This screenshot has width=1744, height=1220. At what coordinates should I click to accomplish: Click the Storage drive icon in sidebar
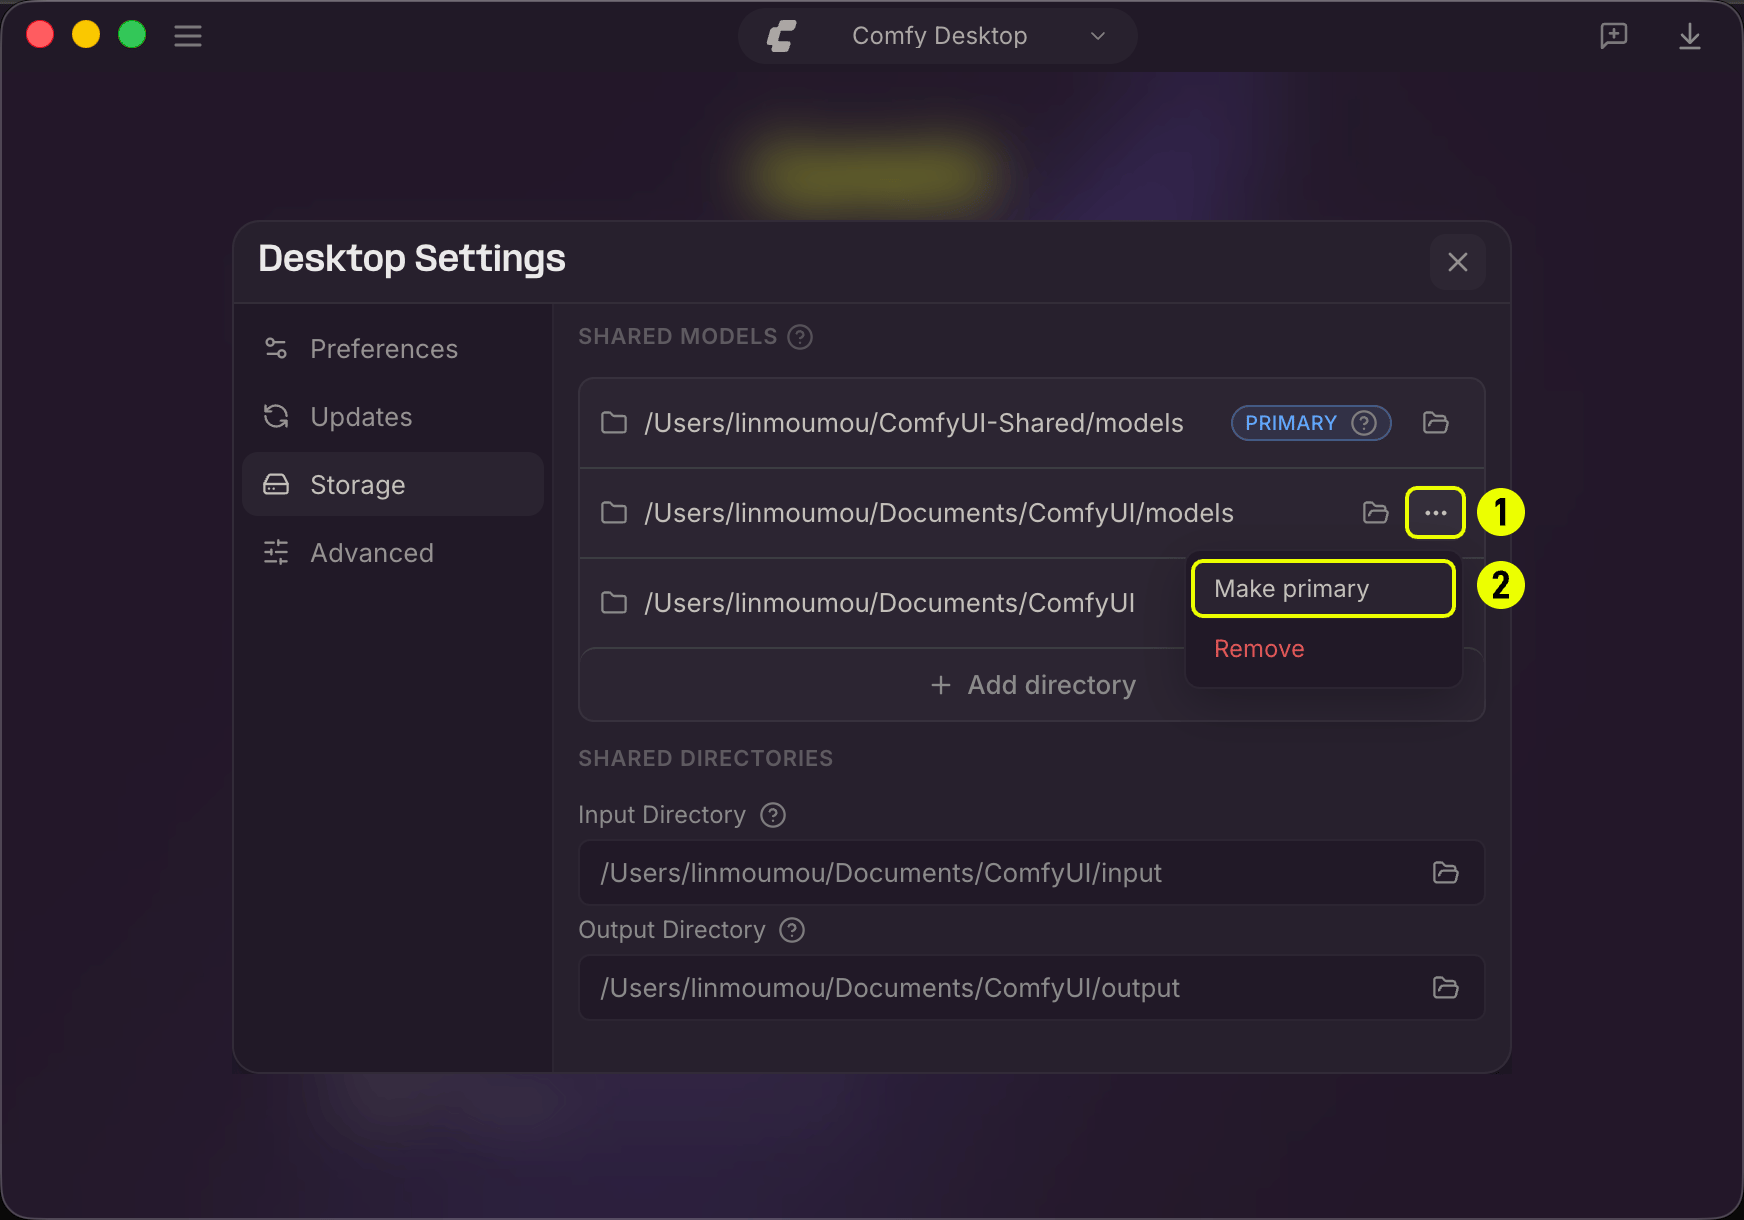point(276,485)
